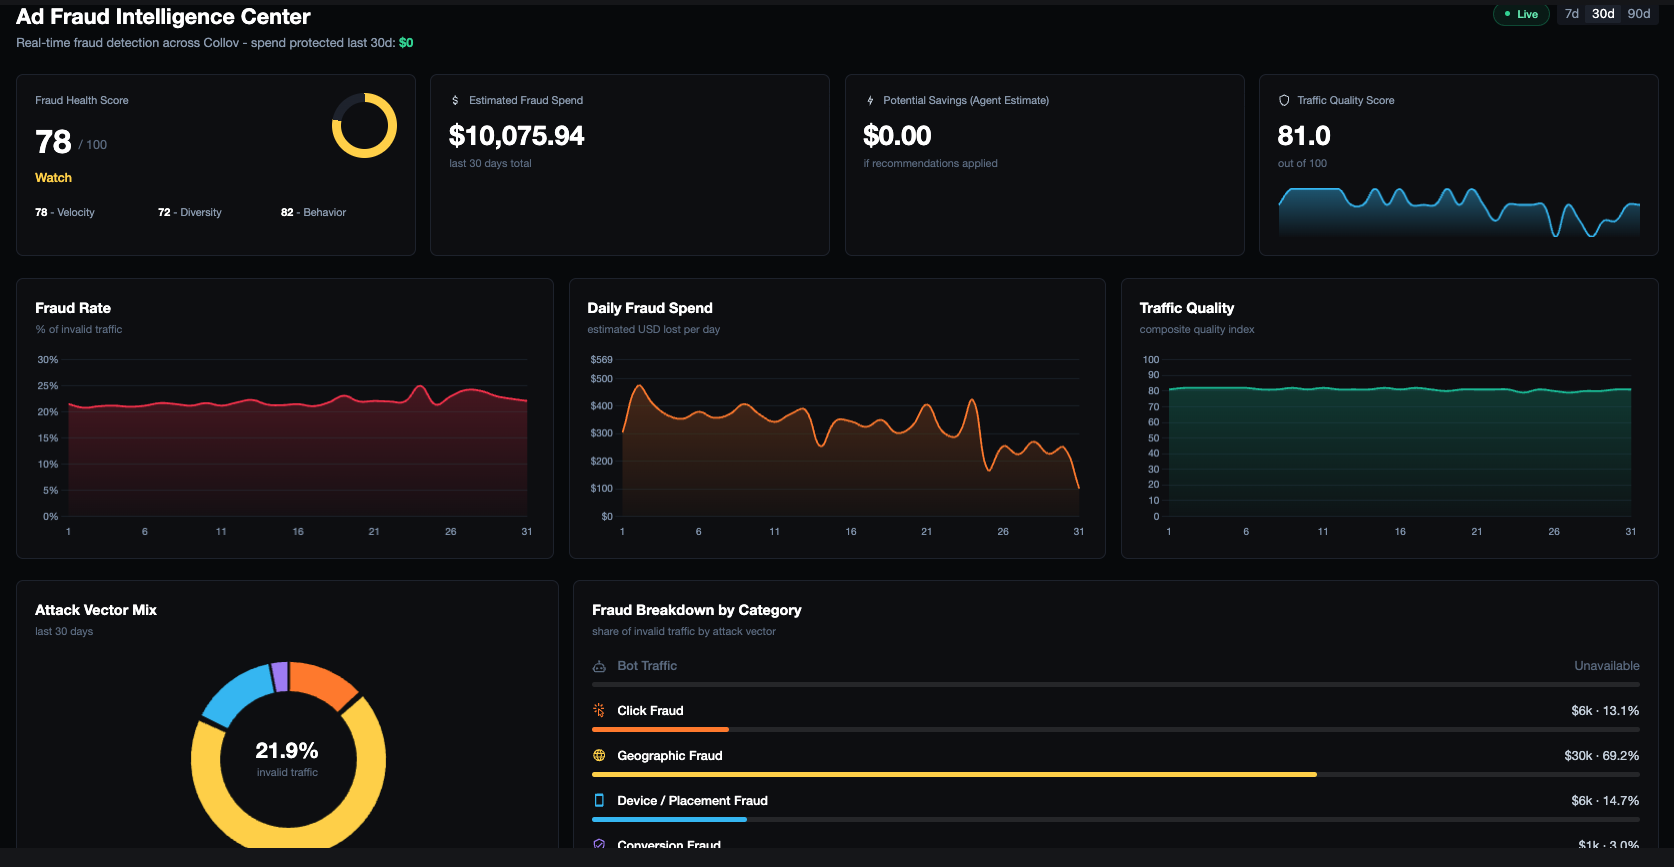This screenshot has height=867, width=1674.
Task: Click the yellow 'Watch' status label
Action: click(x=53, y=178)
